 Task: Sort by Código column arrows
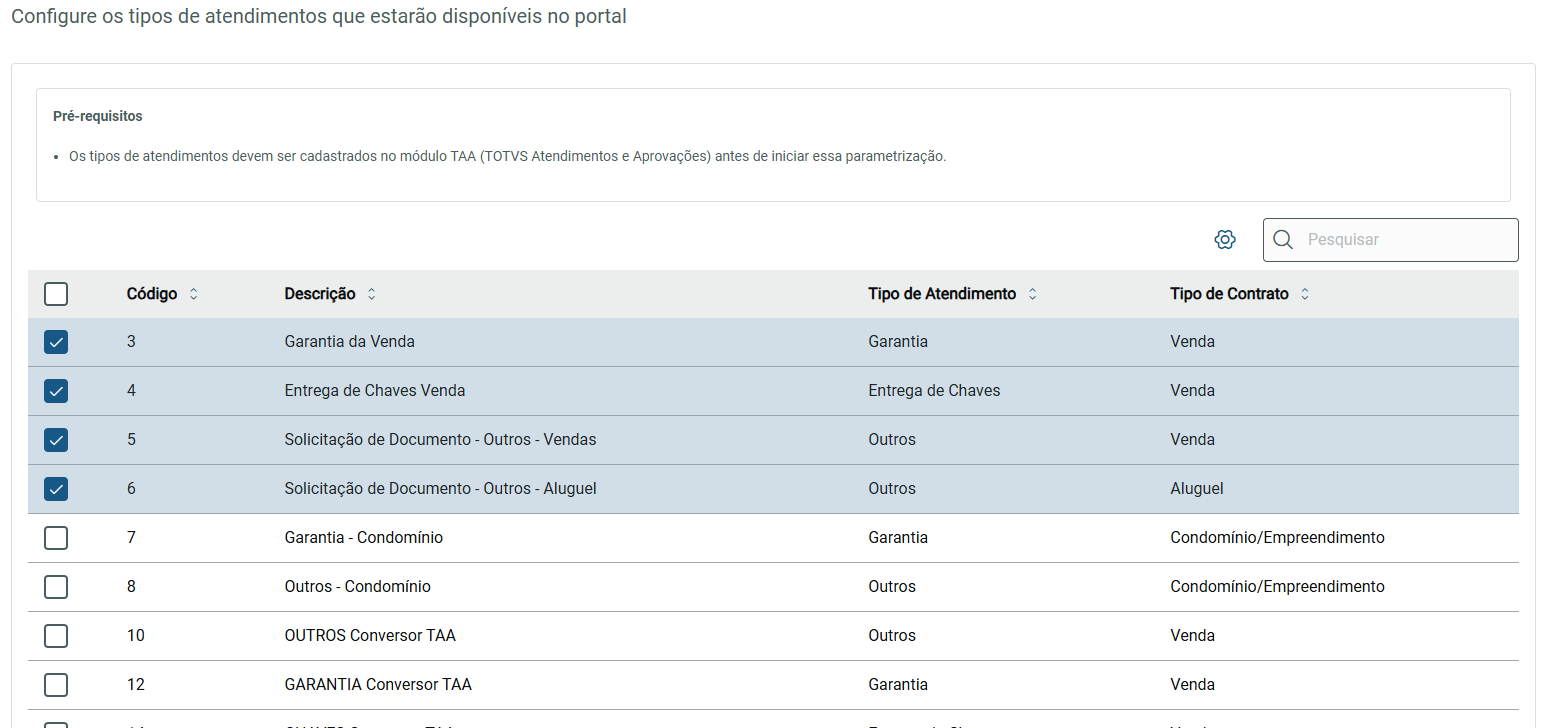[x=194, y=294]
